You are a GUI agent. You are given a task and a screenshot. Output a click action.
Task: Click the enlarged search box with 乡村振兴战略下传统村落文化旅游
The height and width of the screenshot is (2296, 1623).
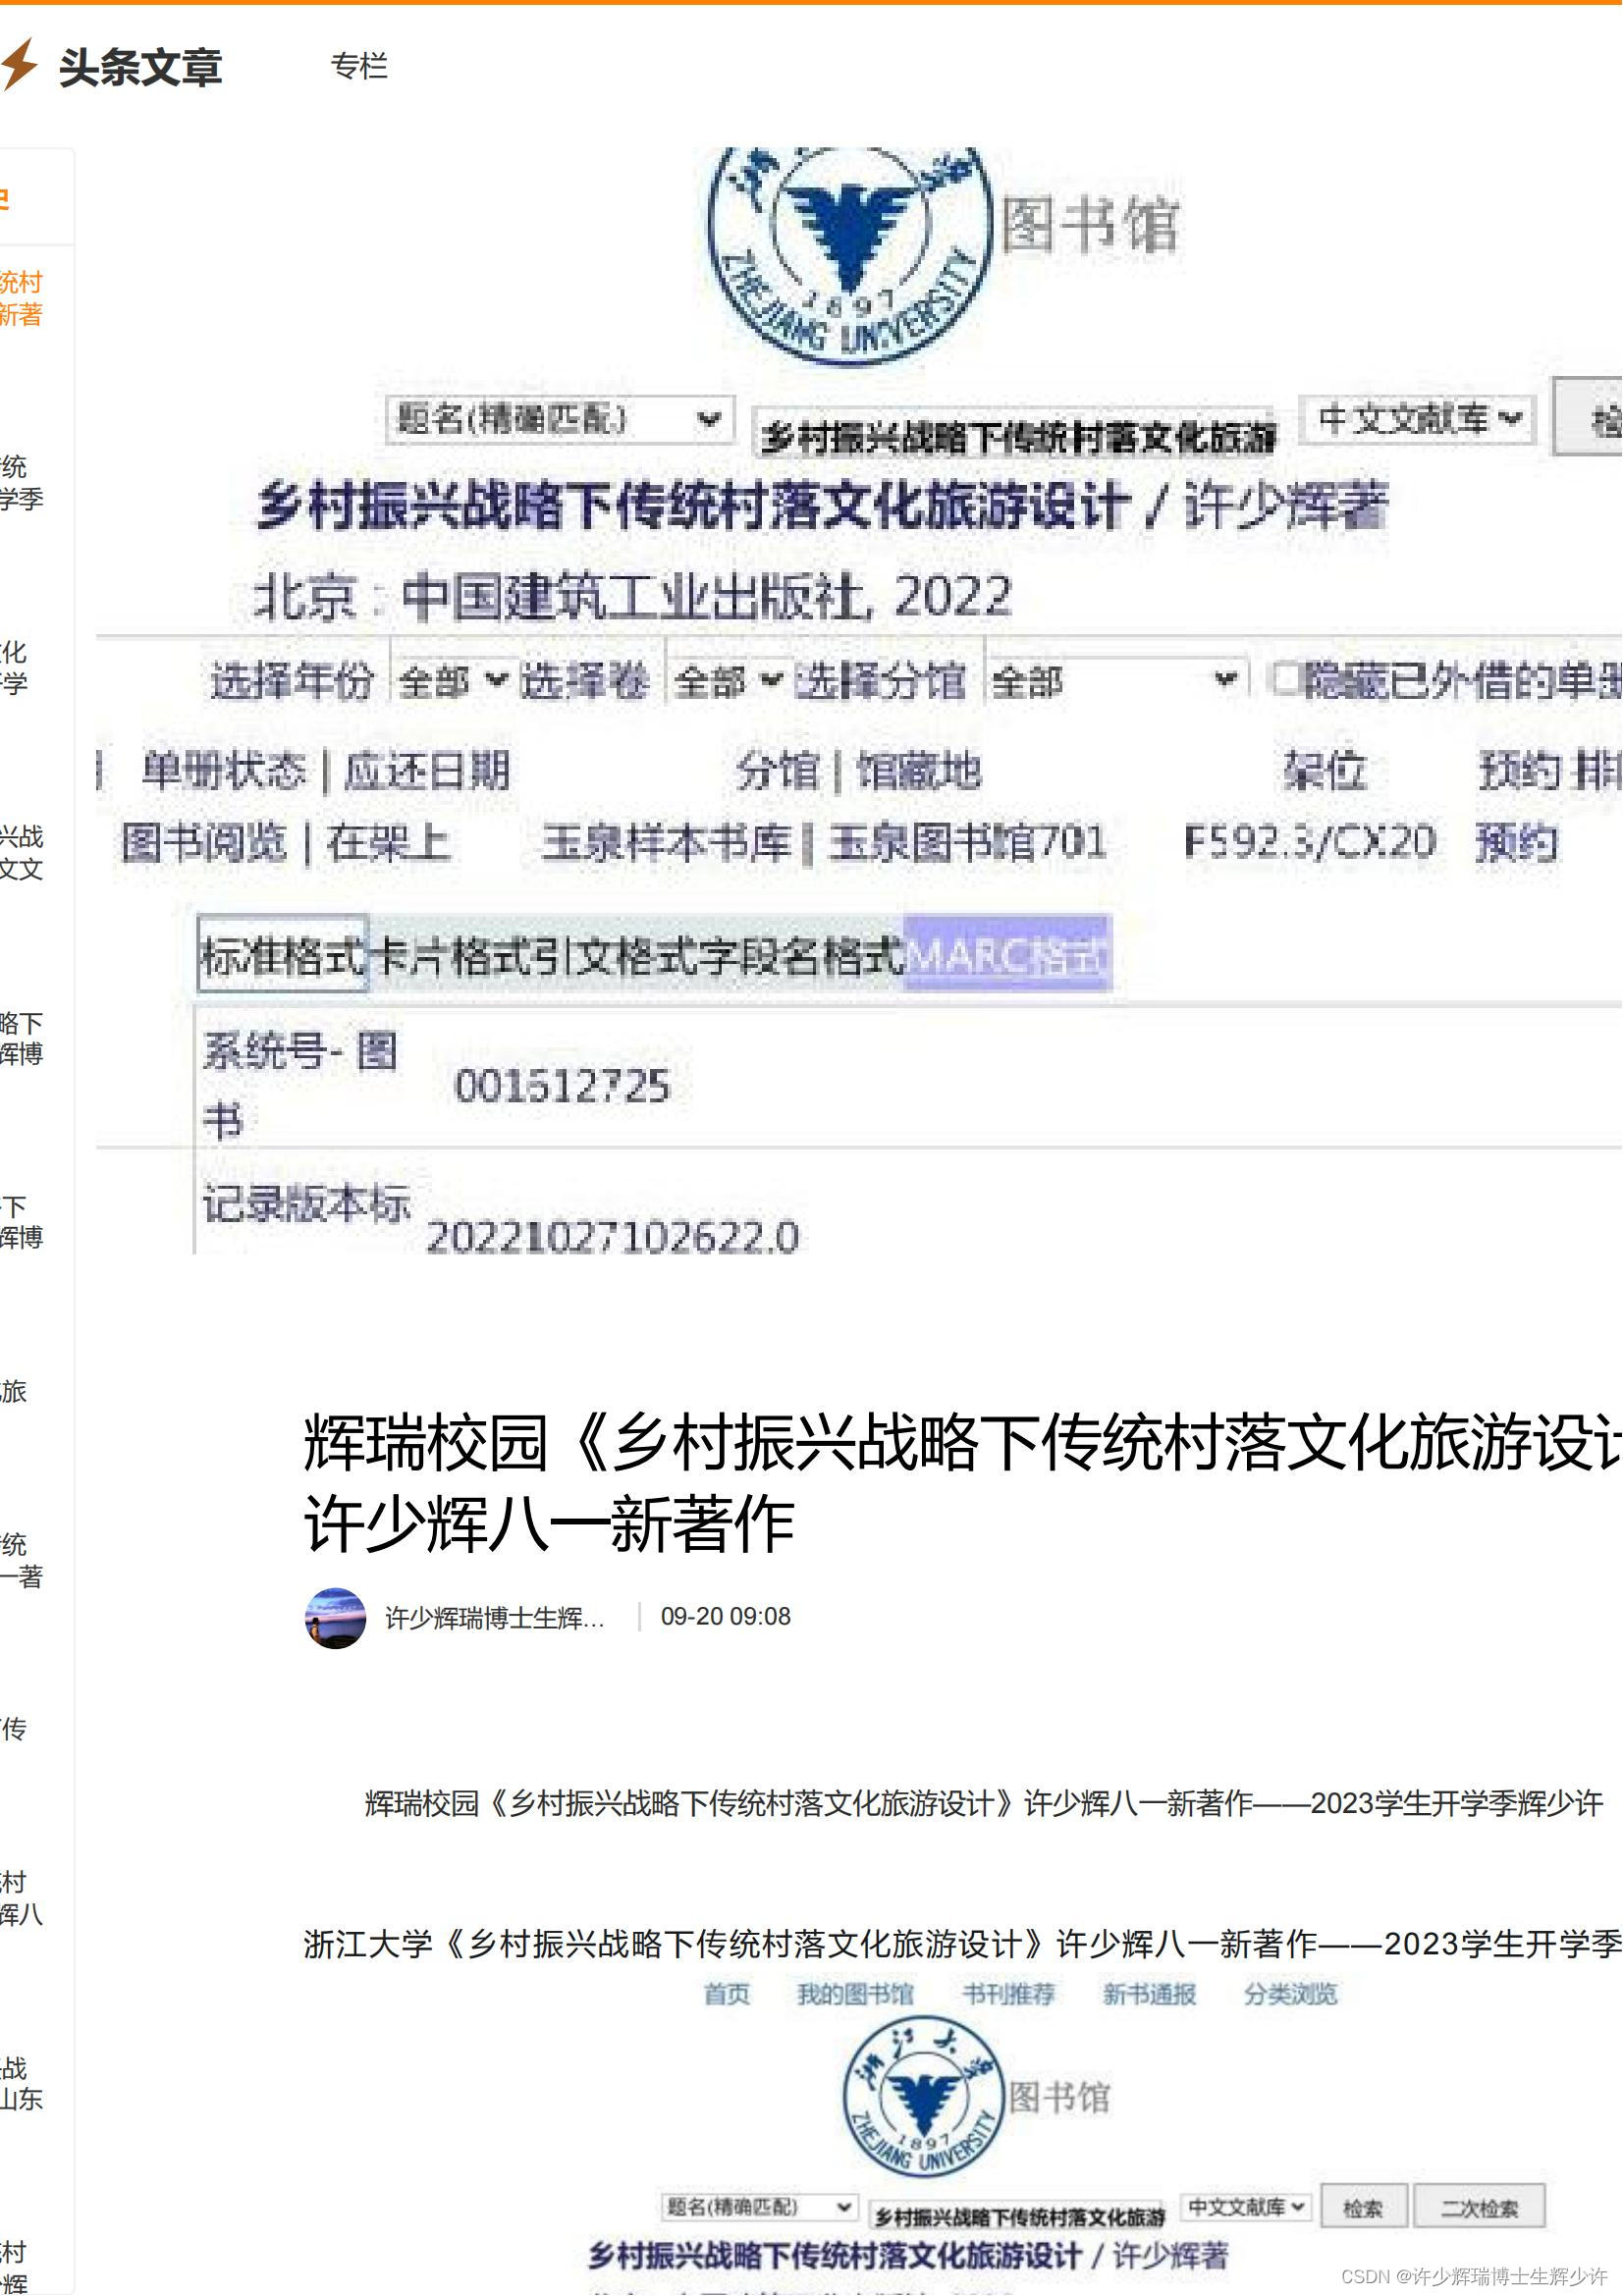tap(1013, 434)
